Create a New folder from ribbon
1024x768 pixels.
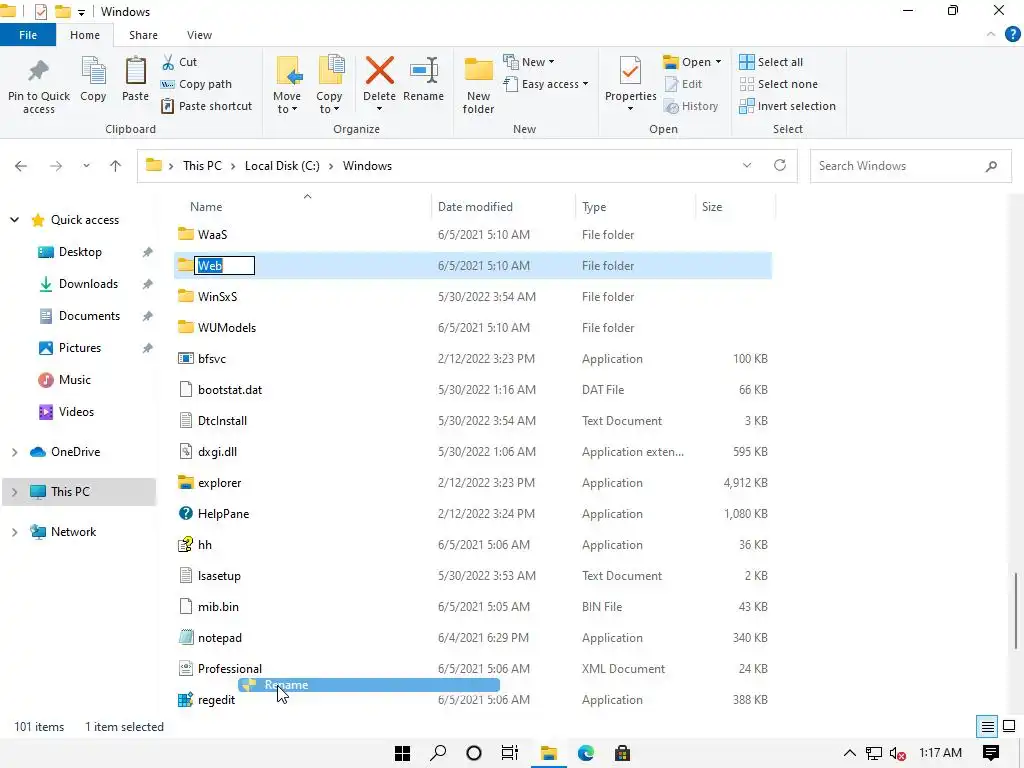(x=478, y=85)
